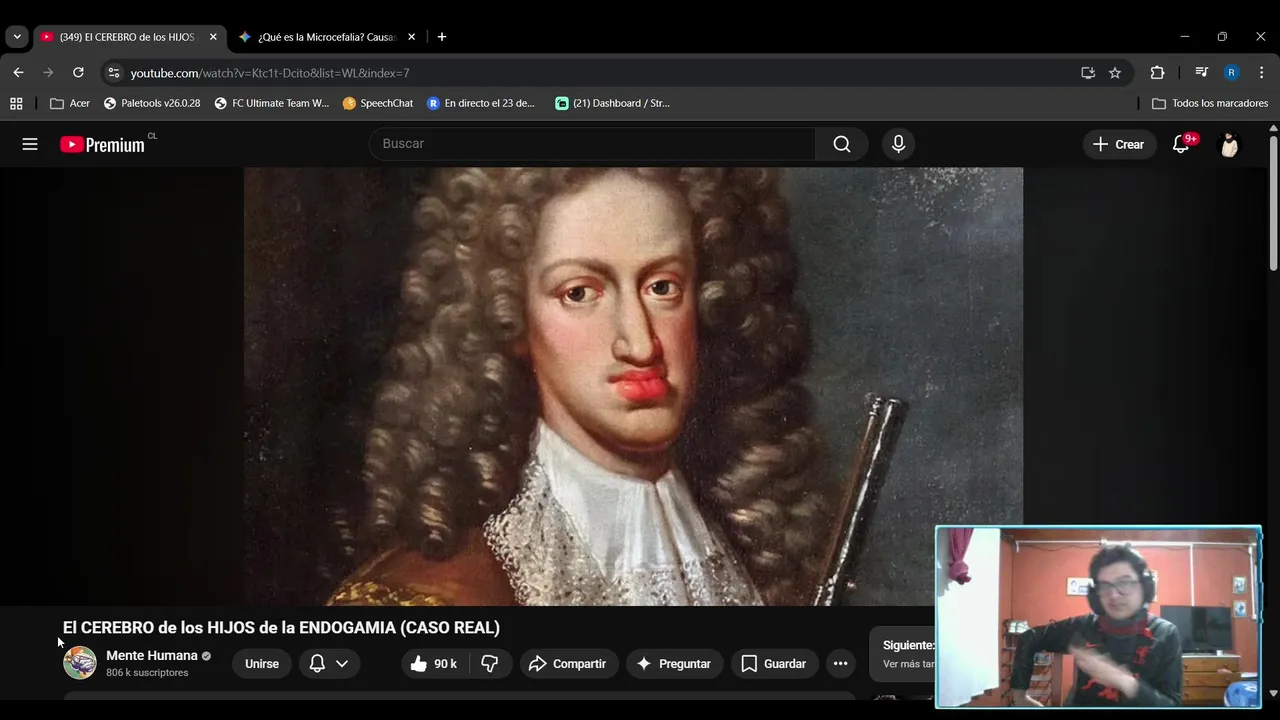Click the search magnifier button
Screen dimensions: 1280x720
(x=842, y=144)
